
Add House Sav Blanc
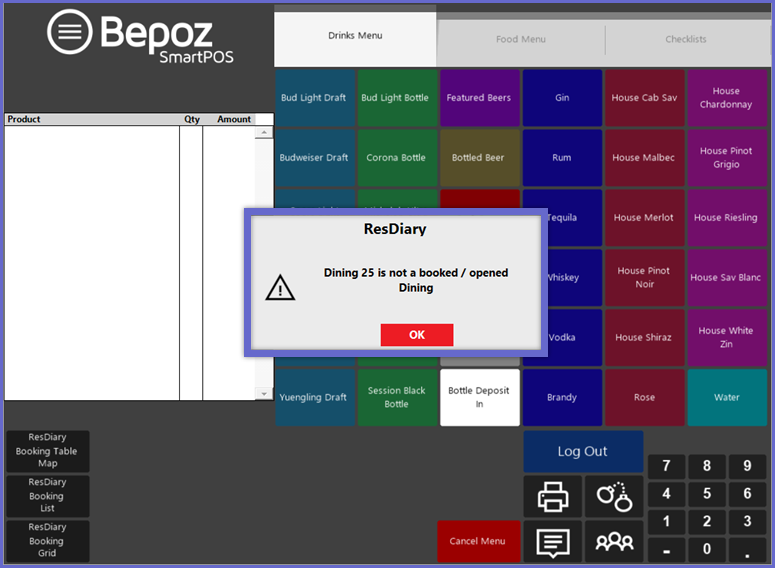[x=727, y=277]
